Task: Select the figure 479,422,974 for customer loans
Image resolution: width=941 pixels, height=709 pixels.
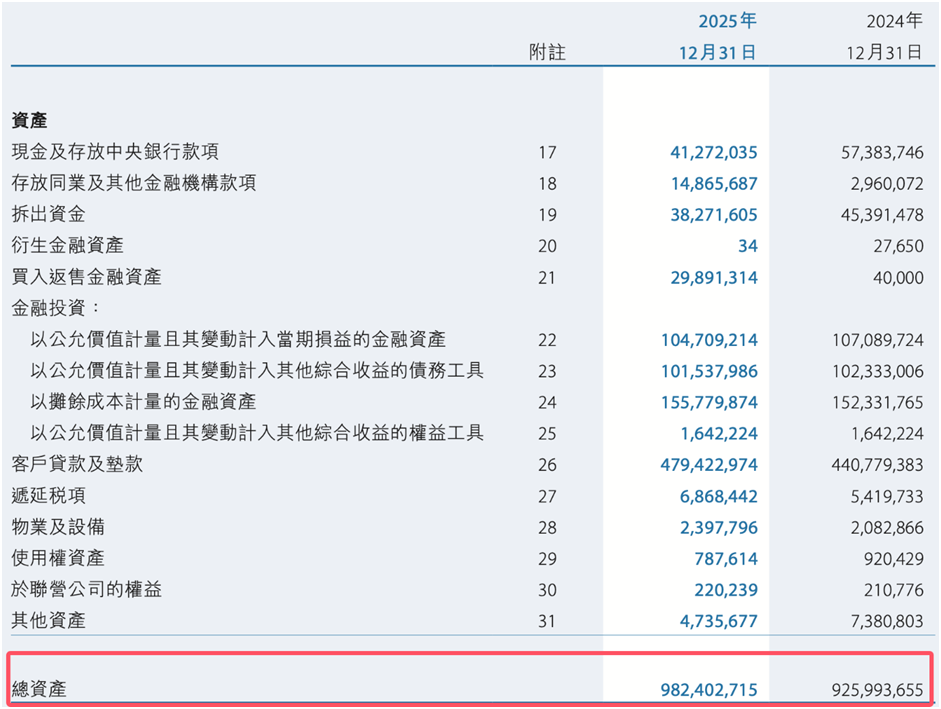Action: click(x=710, y=465)
